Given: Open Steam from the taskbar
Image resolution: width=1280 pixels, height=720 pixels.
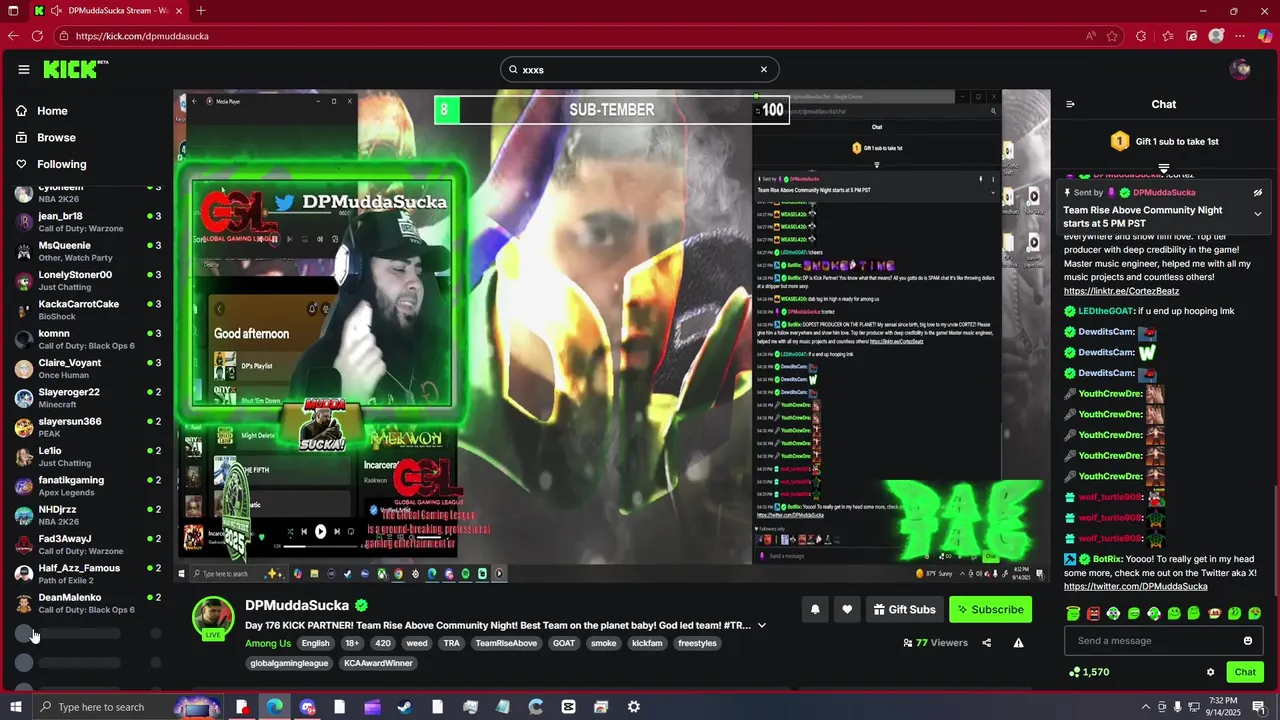Looking at the screenshot, I should pos(404,707).
